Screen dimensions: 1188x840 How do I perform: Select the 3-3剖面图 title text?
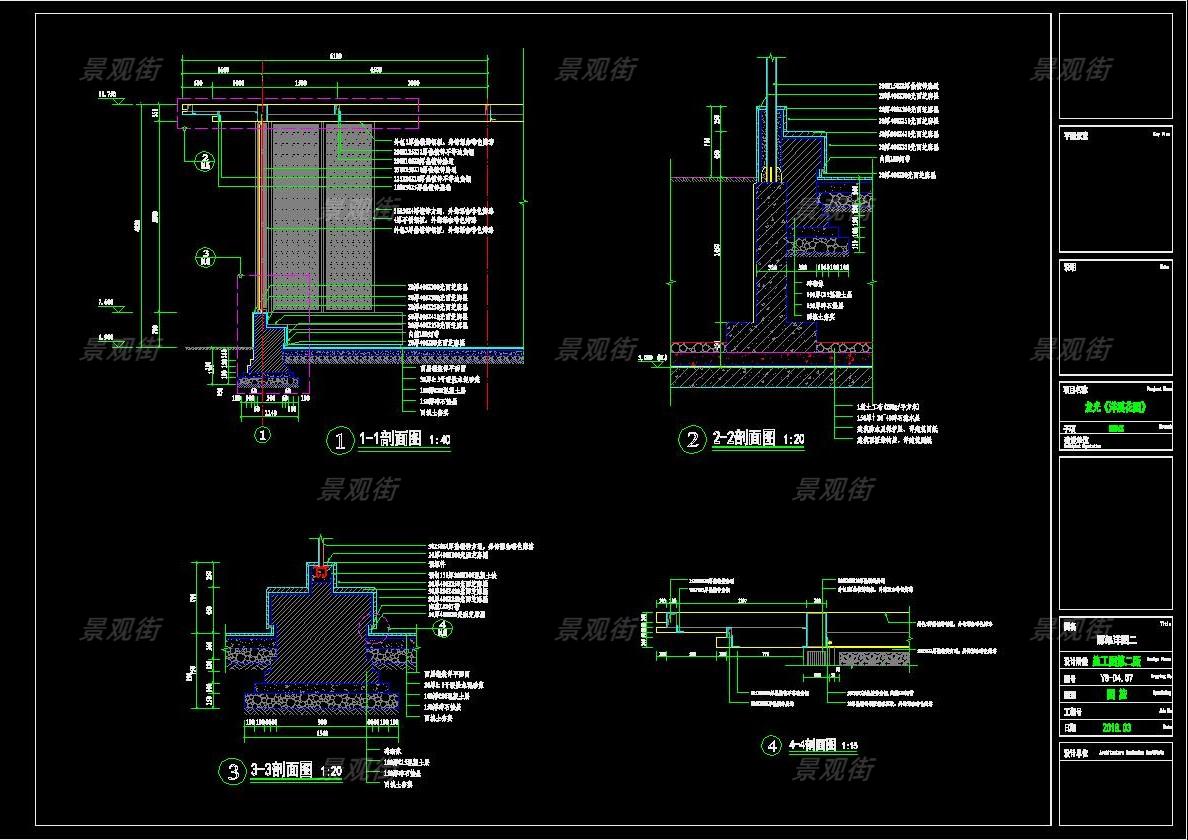tap(280, 770)
